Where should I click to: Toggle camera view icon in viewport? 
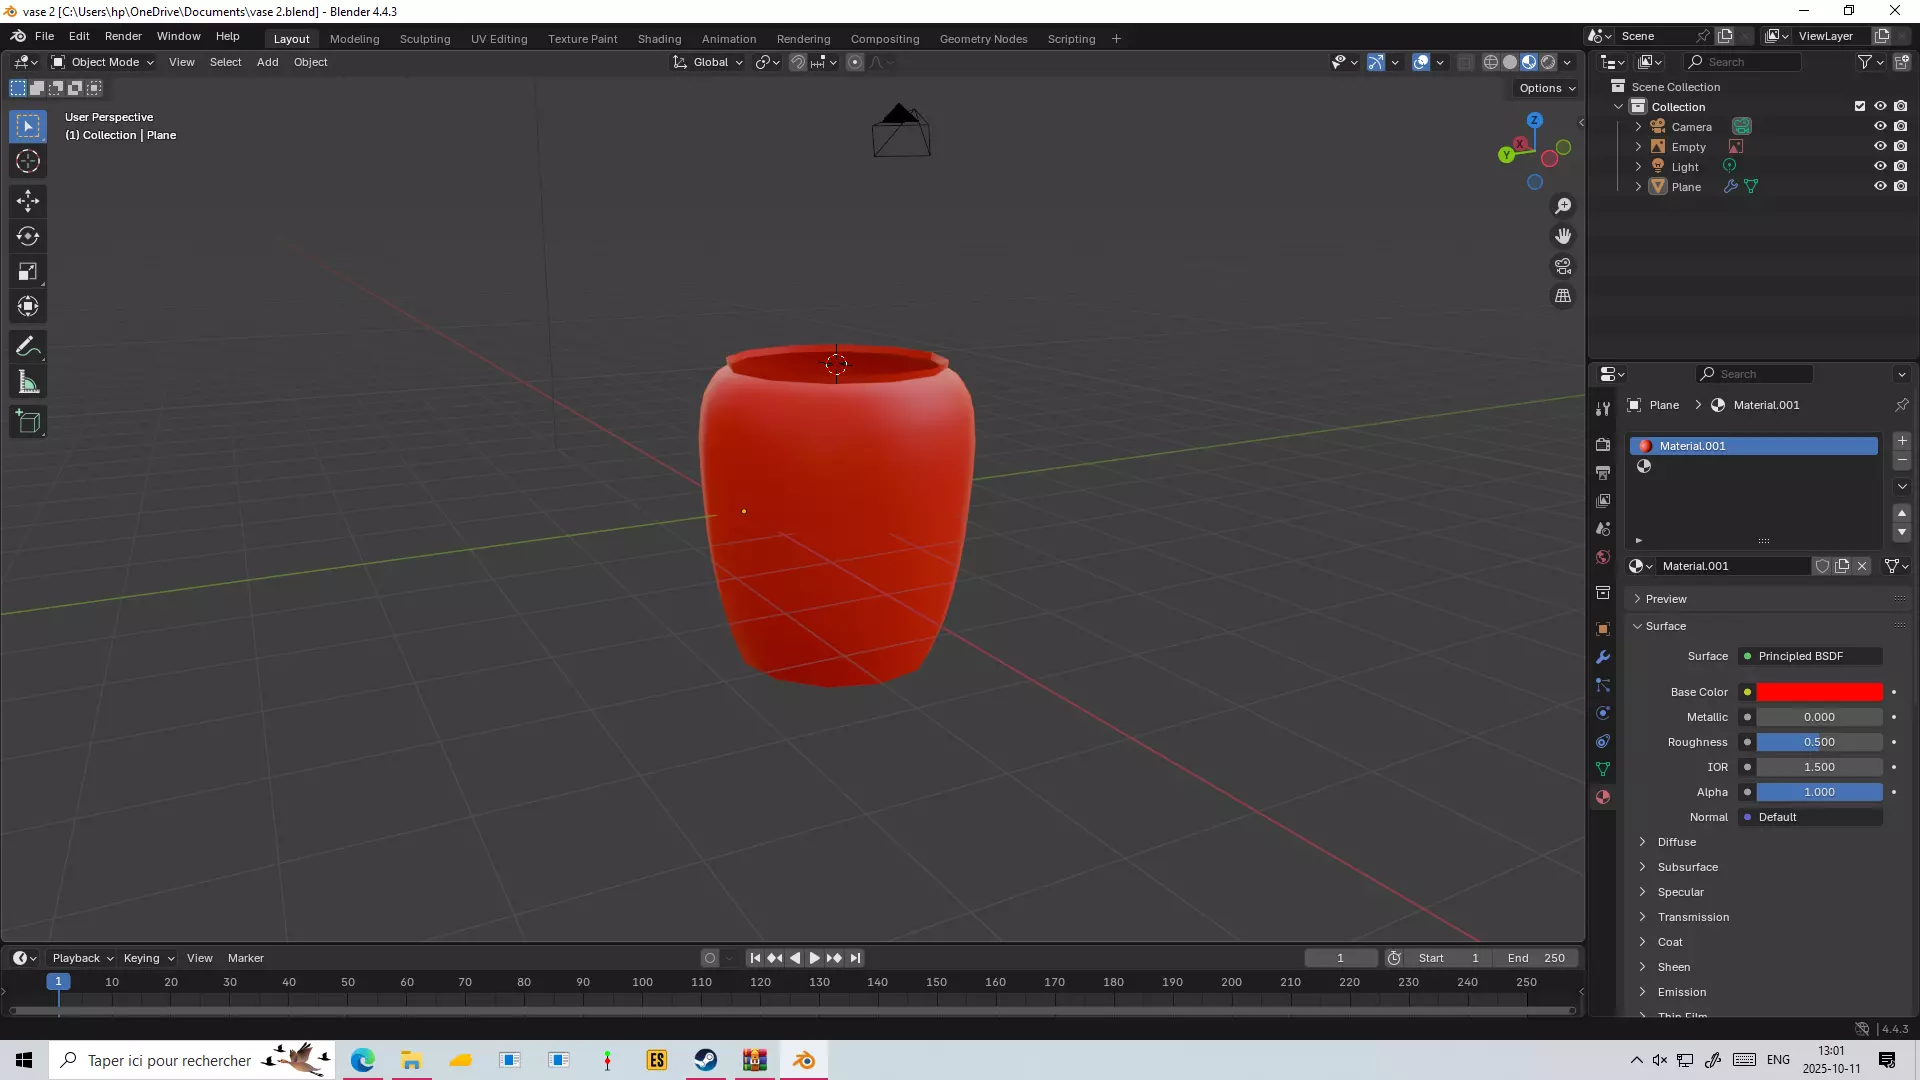[1562, 266]
